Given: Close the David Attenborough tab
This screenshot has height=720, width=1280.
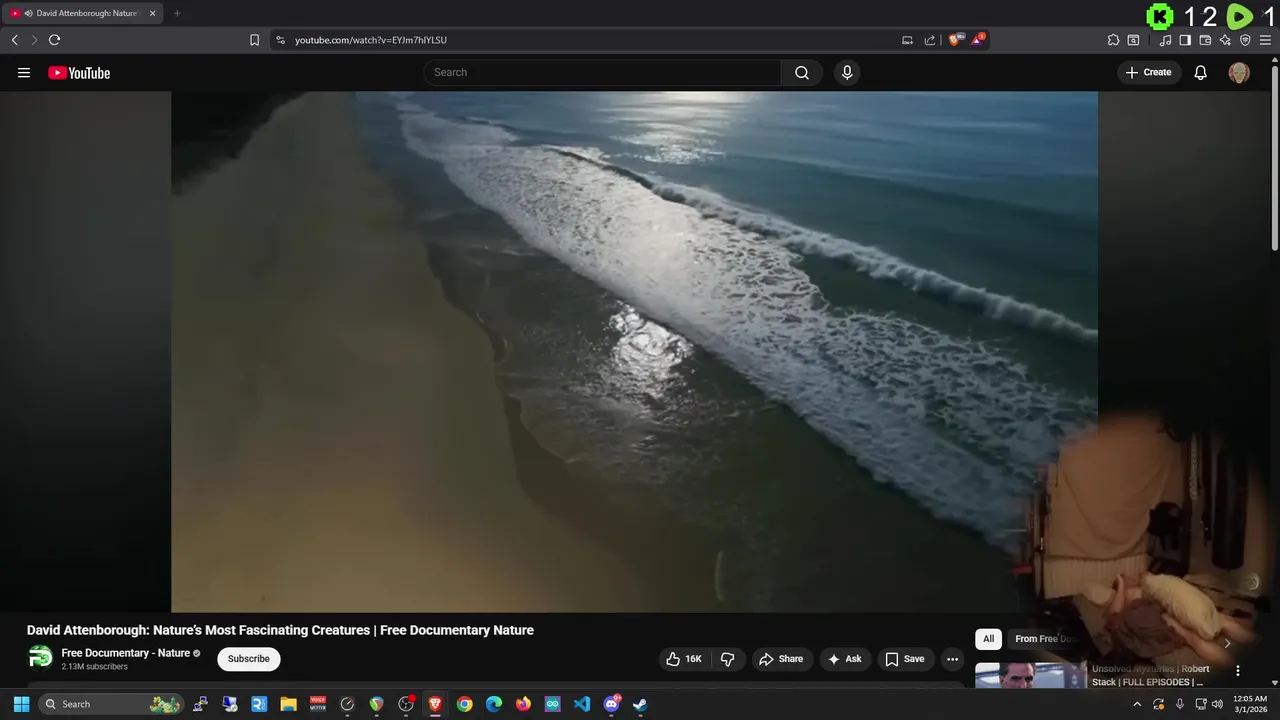Looking at the screenshot, I should (153, 13).
